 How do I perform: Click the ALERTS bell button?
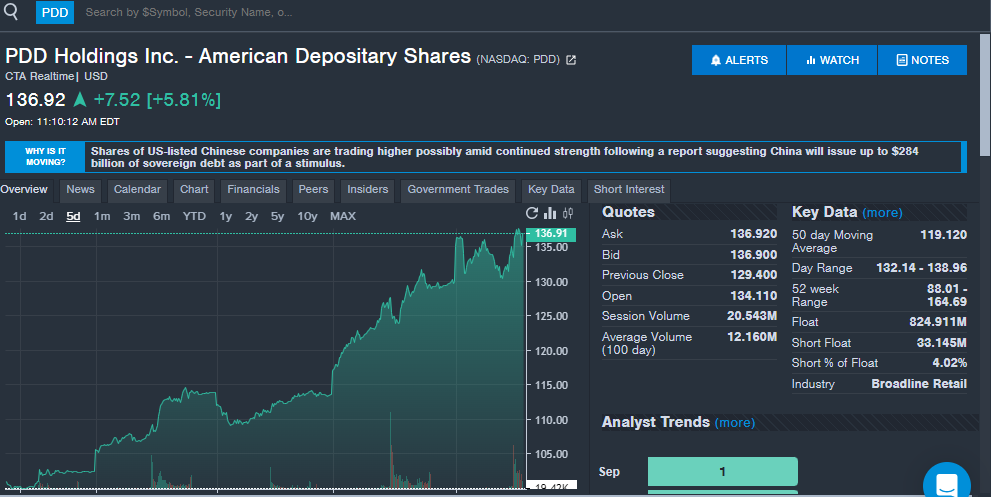pyautogui.click(x=739, y=60)
